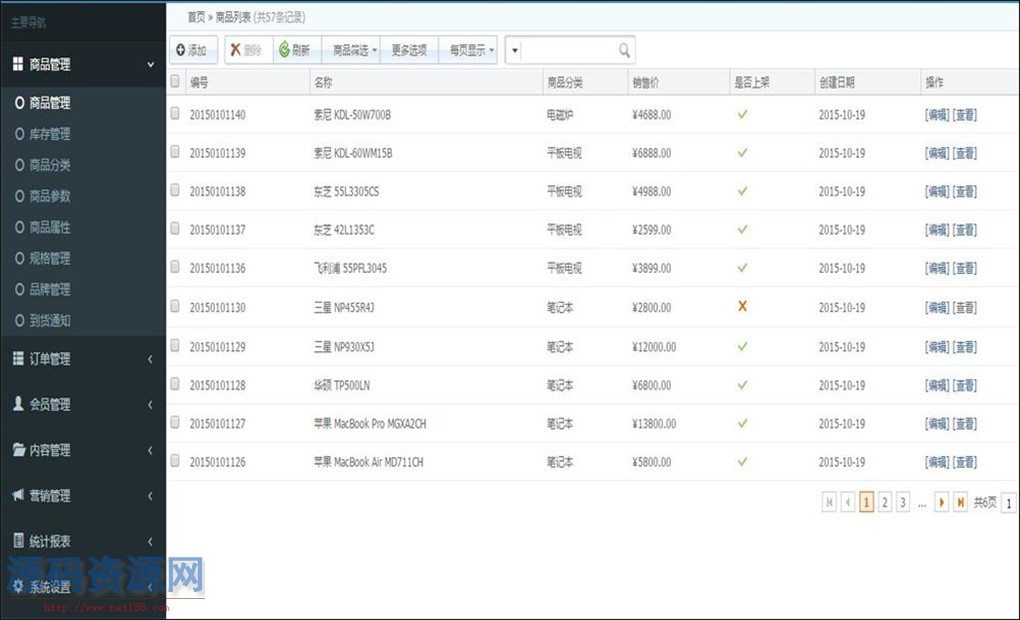Click 查看 link for 飞利浦 55PFL3045
Screen dimensions: 1020x620
(x=965, y=268)
